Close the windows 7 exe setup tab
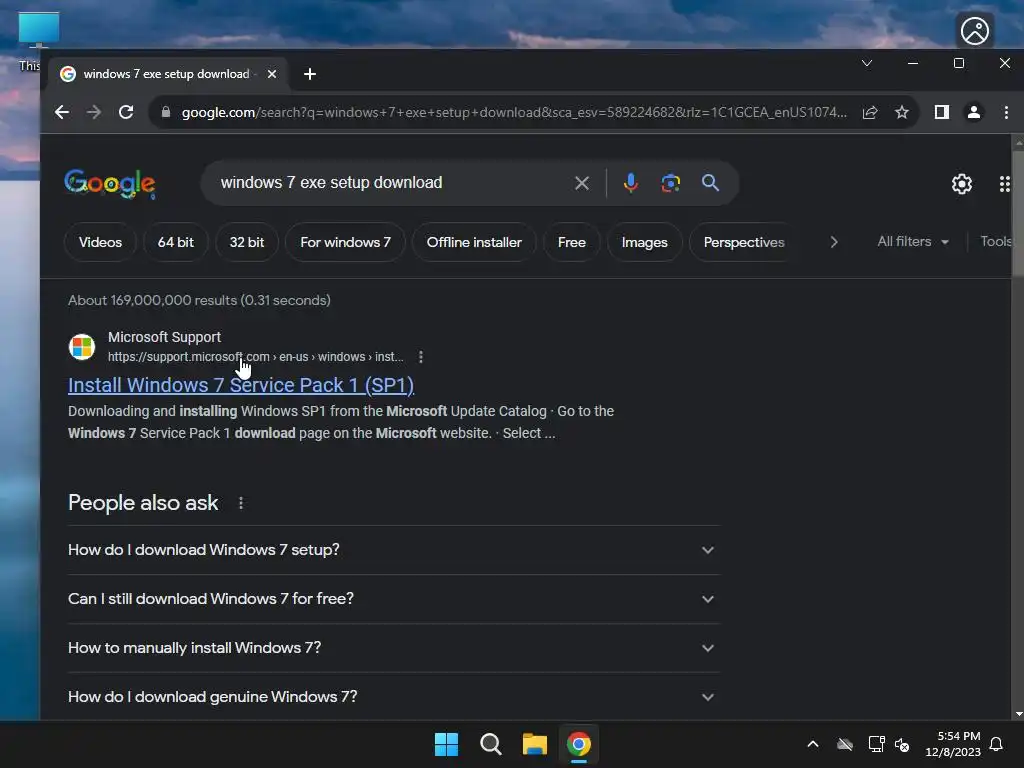The height and width of the screenshot is (768, 1024). [x=272, y=74]
